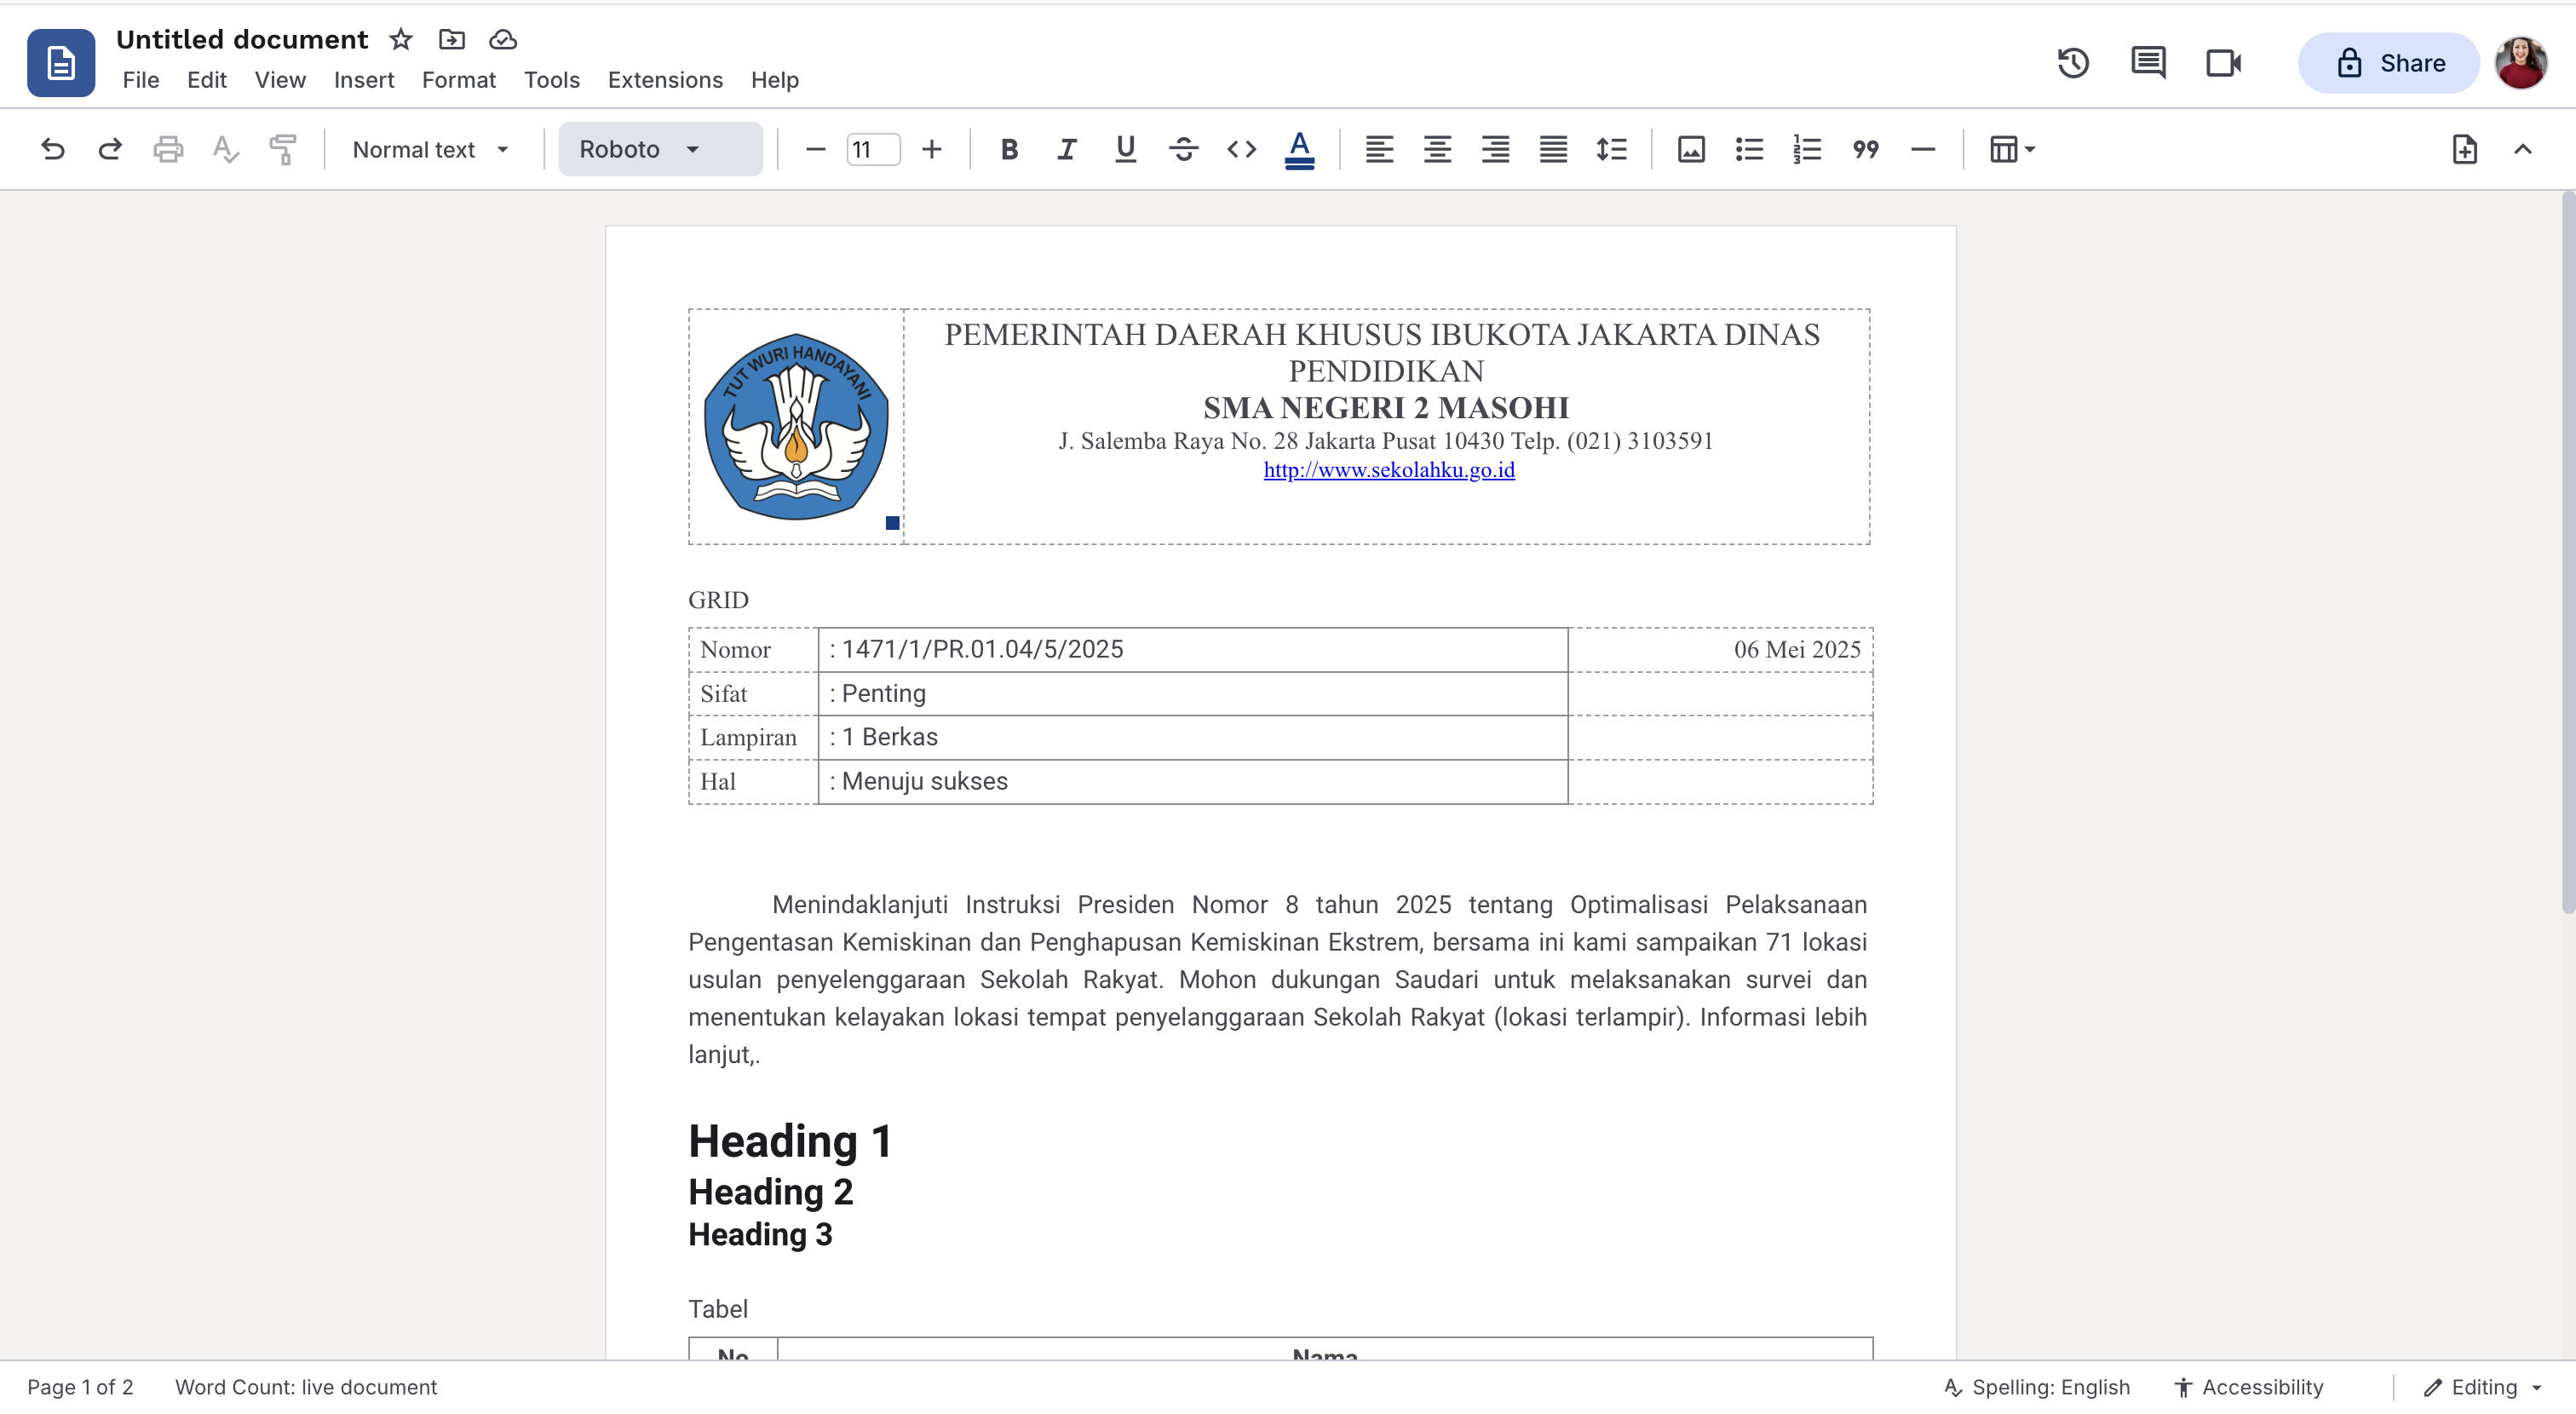Image resolution: width=2576 pixels, height=1414 pixels.
Task: Toggle Italic formatting
Action: (x=1067, y=150)
